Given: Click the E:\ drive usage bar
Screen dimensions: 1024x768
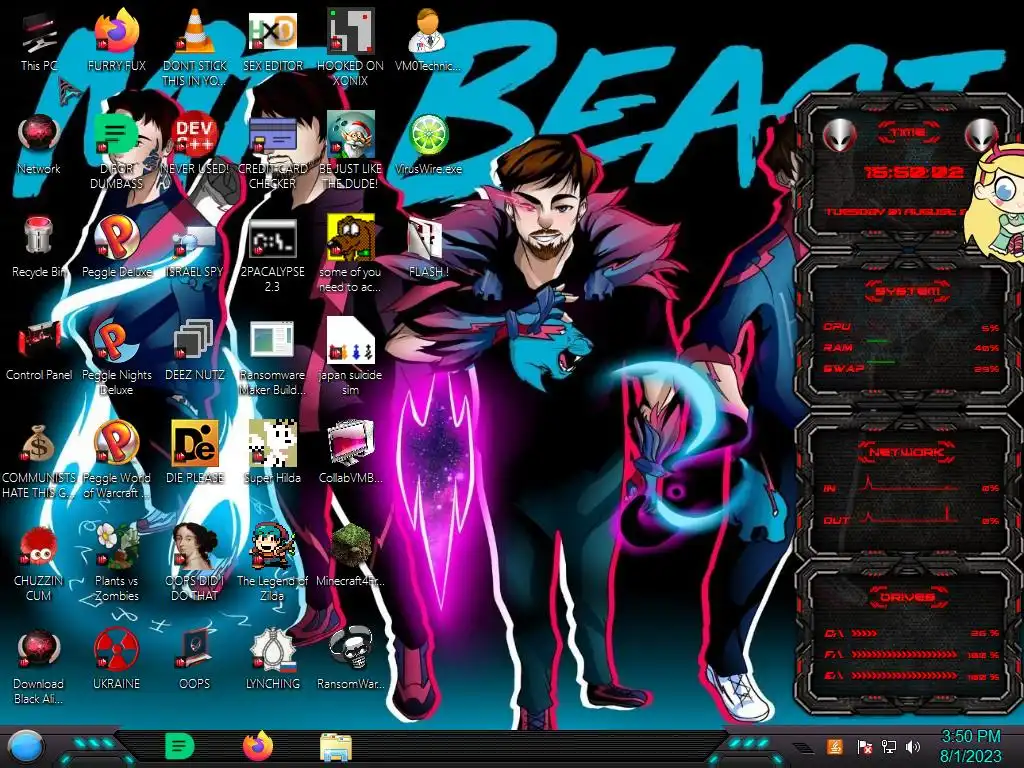Looking at the screenshot, I should [x=904, y=675].
